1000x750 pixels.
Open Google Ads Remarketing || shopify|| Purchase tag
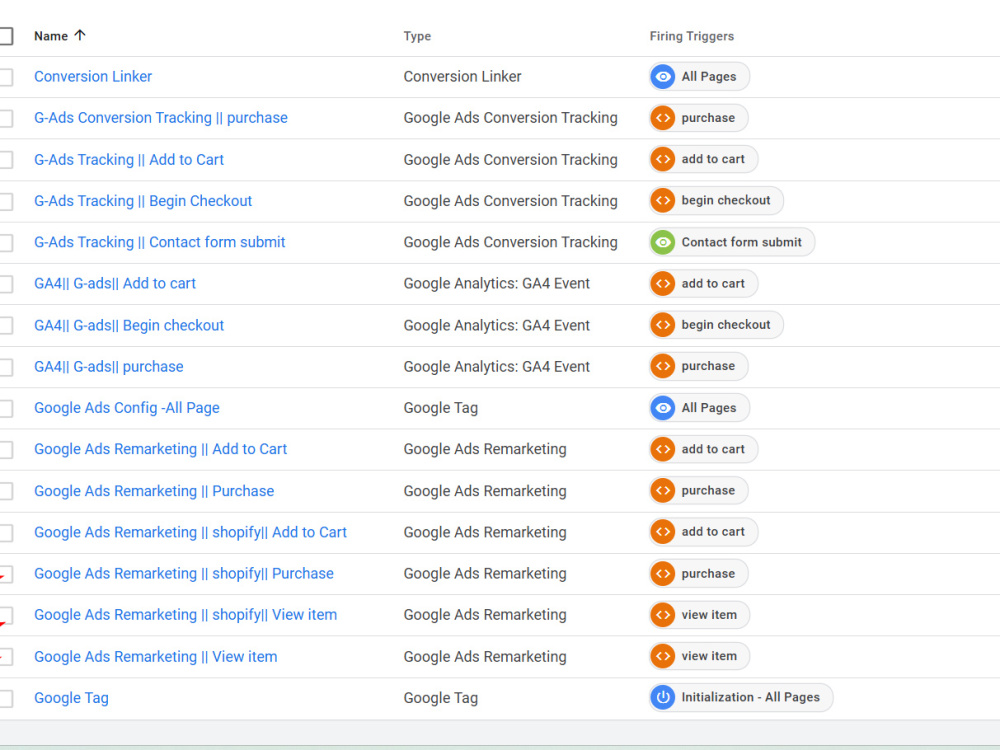(184, 573)
